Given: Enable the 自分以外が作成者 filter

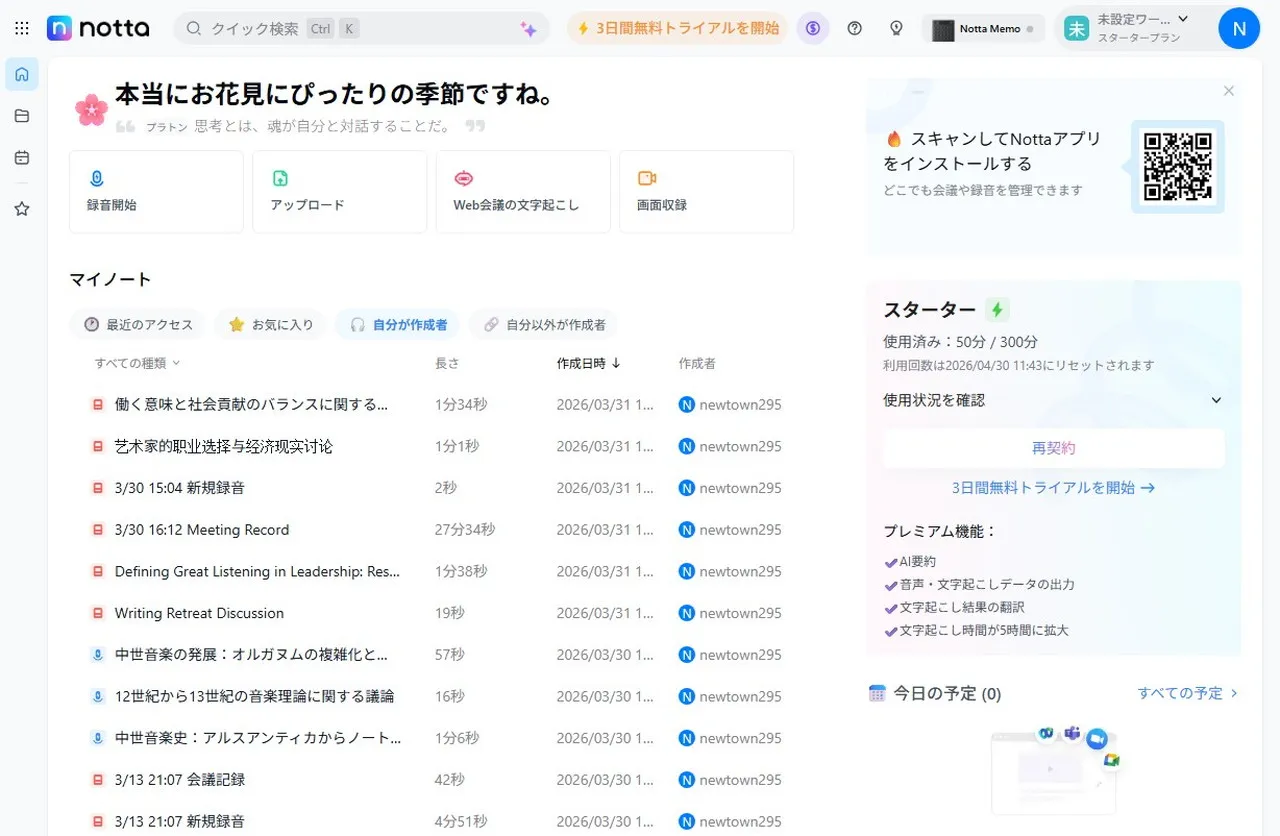Looking at the screenshot, I should (542, 324).
